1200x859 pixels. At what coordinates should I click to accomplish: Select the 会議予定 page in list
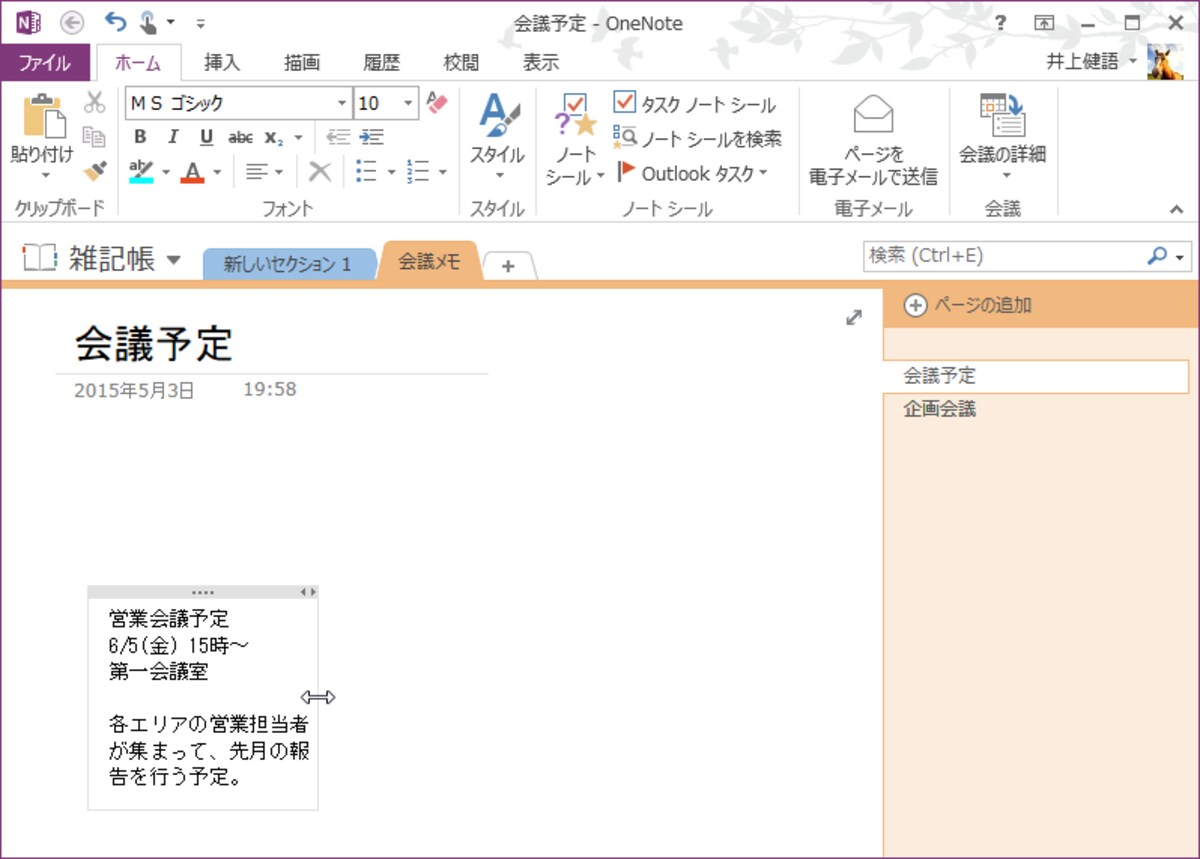(x=1036, y=376)
